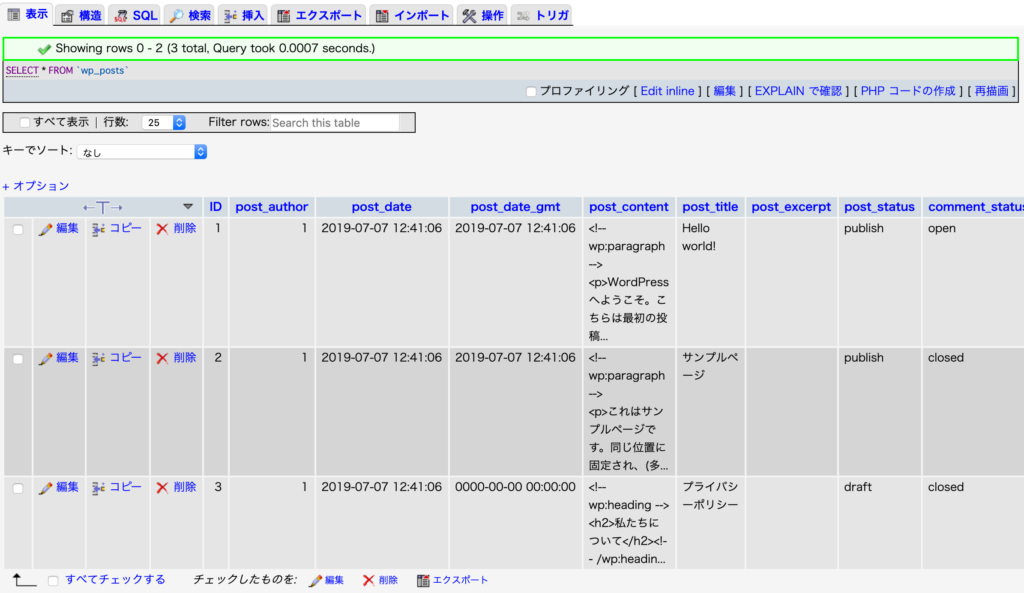1024x593 pixels.
Task: Click the export icon in the bottom bulk actions
Action: [423, 580]
